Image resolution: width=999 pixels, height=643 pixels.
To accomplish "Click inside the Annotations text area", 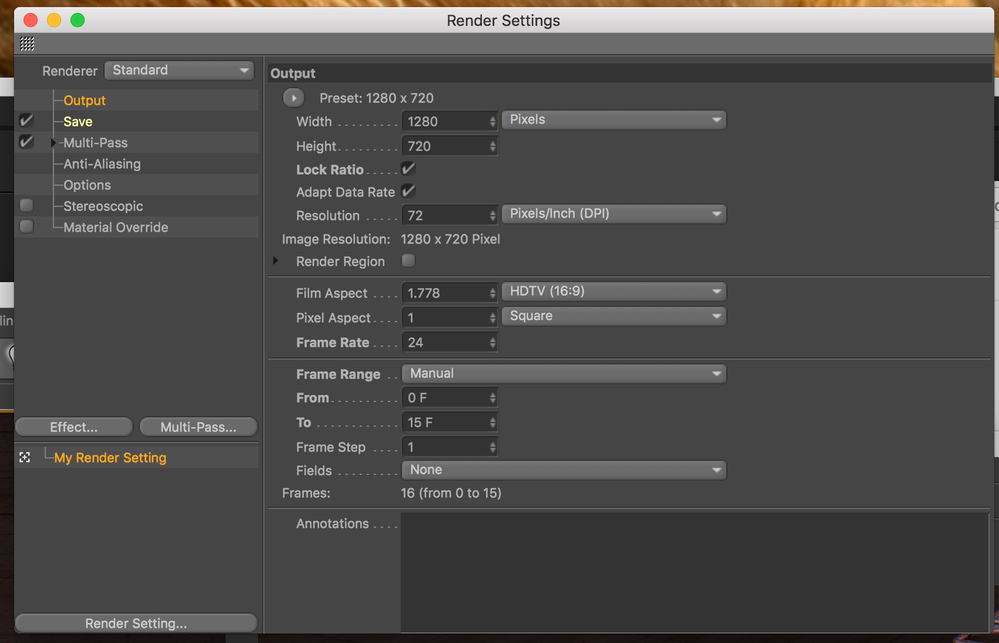I will coord(694,572).
